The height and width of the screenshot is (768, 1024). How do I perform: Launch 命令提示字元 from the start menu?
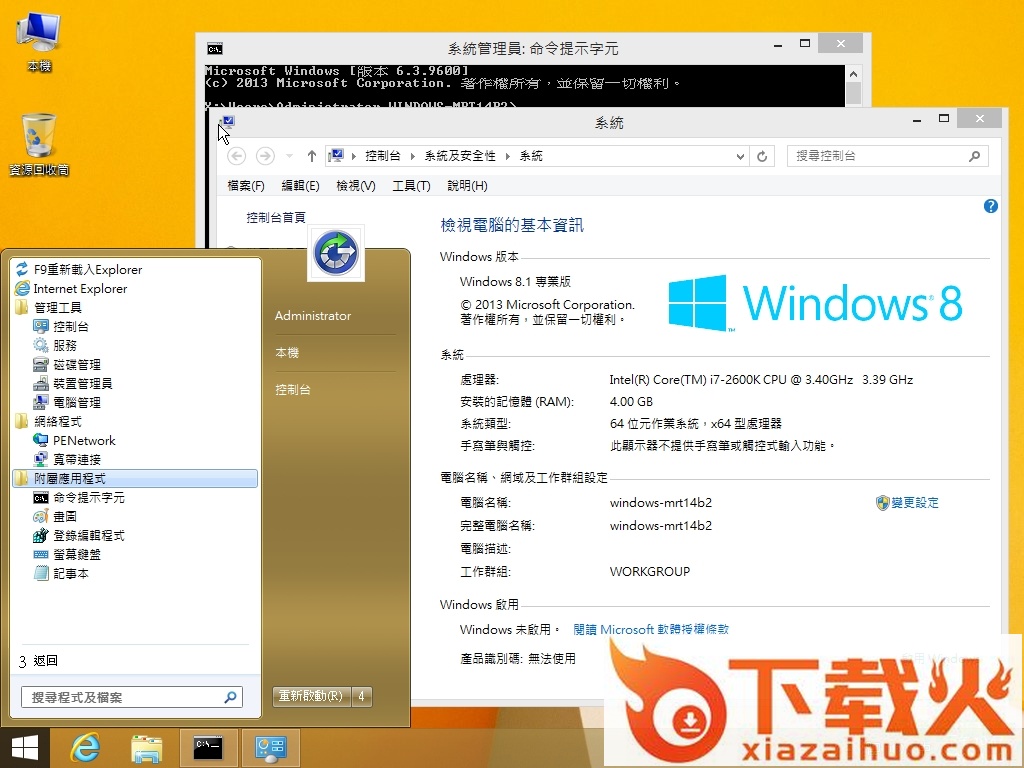tap(88, 497)
